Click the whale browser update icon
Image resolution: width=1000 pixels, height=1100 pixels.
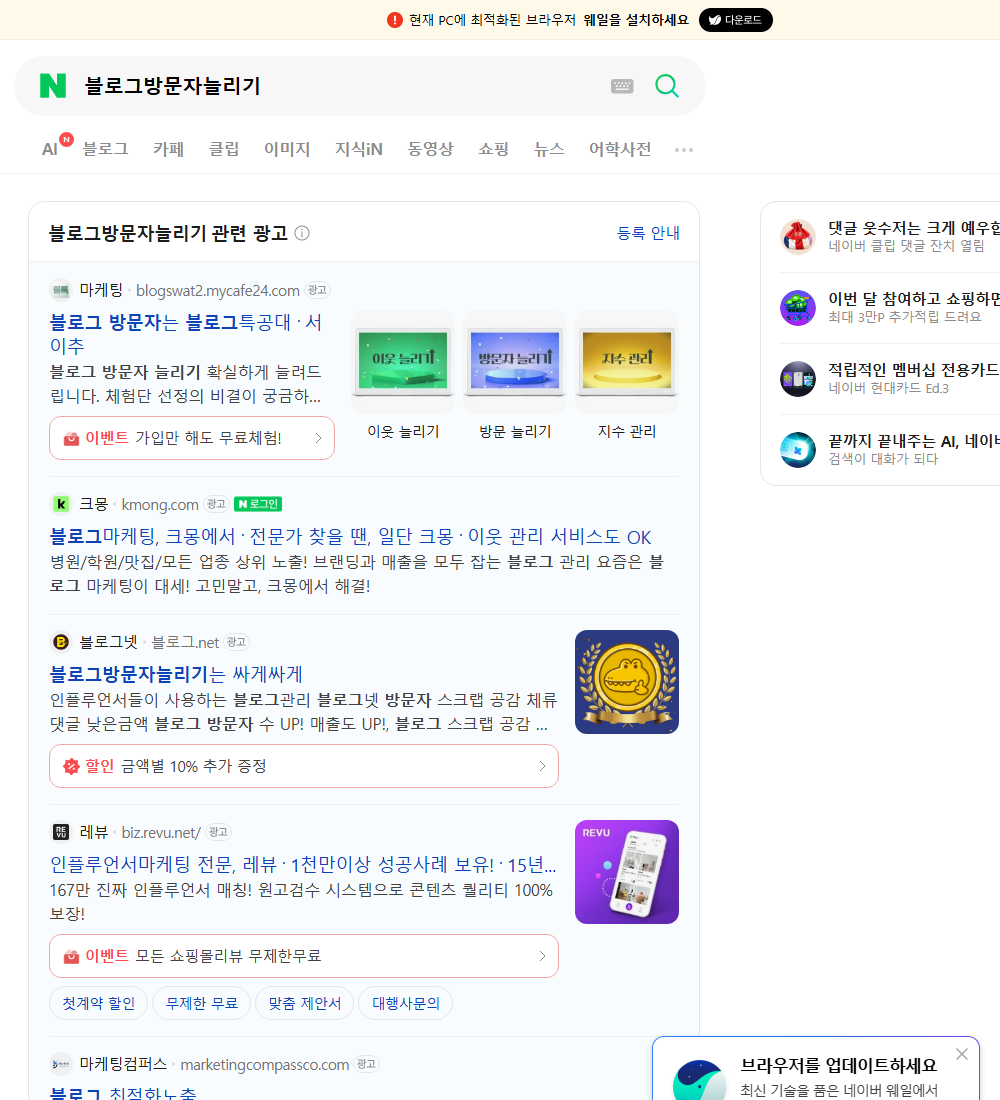(700, 1080)
